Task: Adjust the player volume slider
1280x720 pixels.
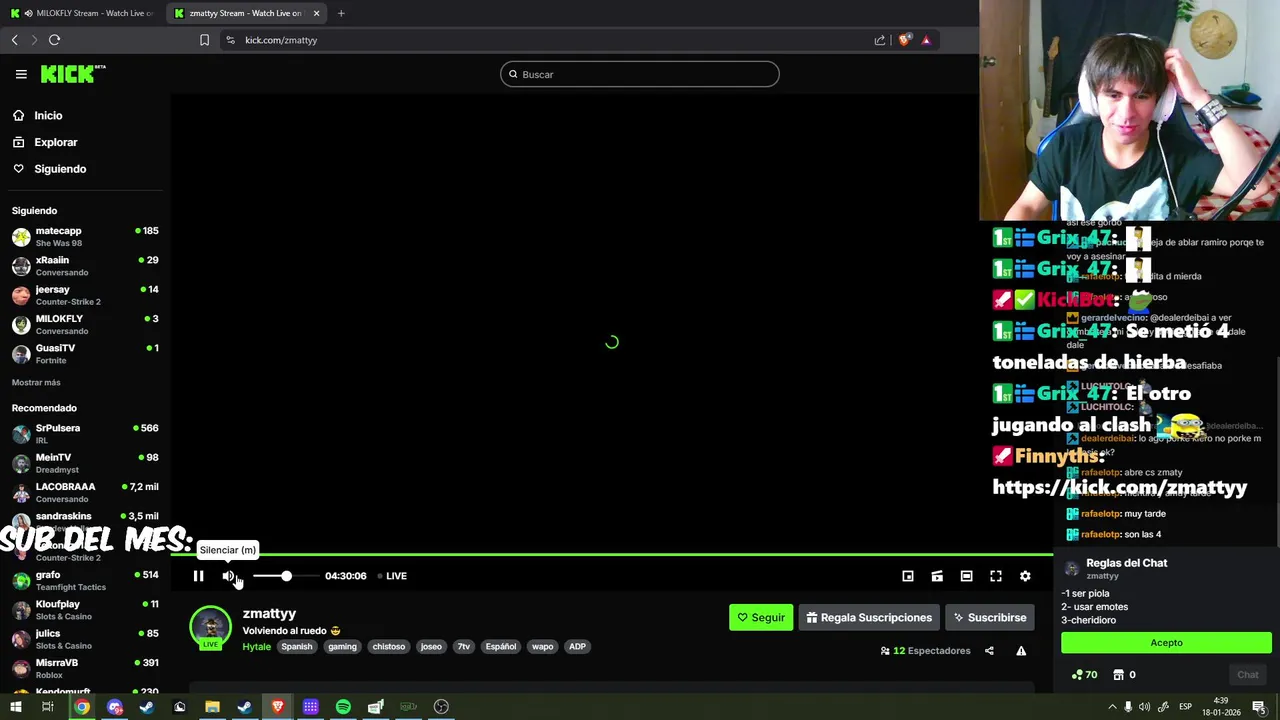Action: point(286,576)
